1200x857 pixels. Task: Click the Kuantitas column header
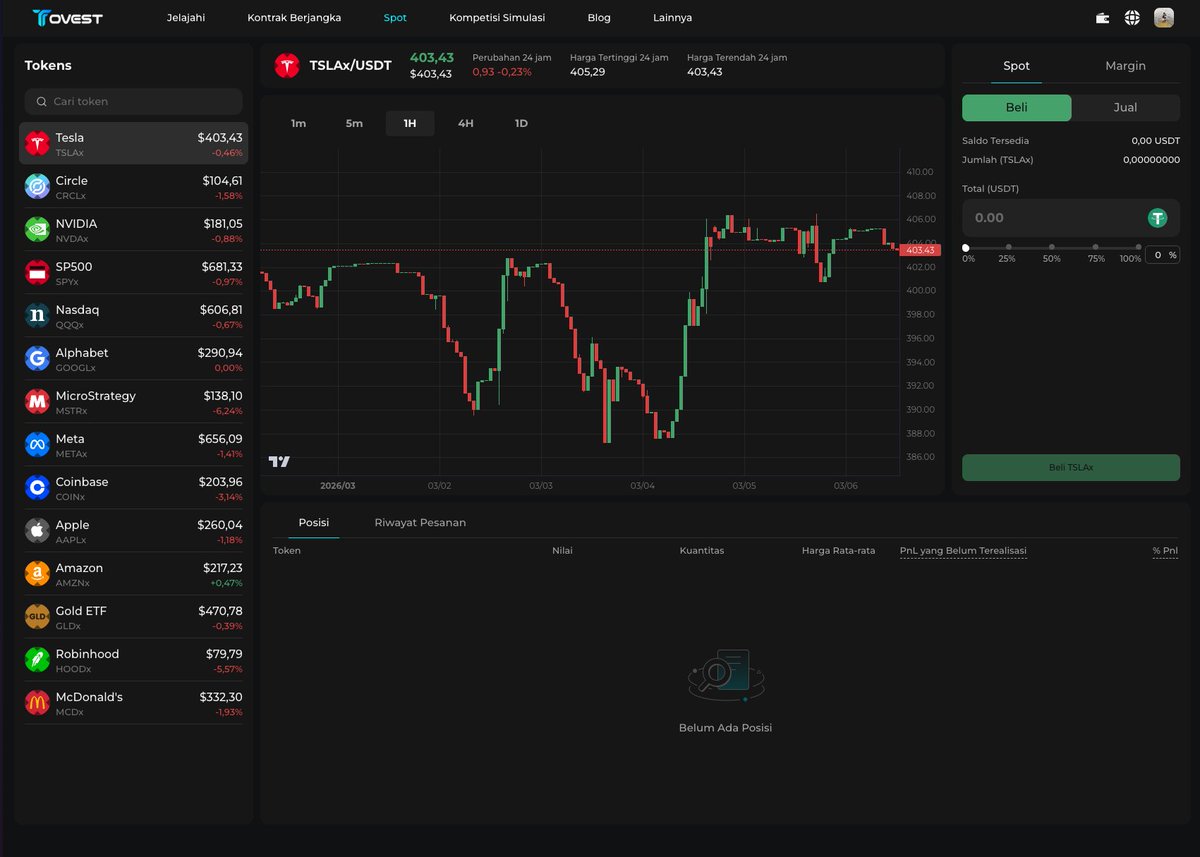[702, 551]
